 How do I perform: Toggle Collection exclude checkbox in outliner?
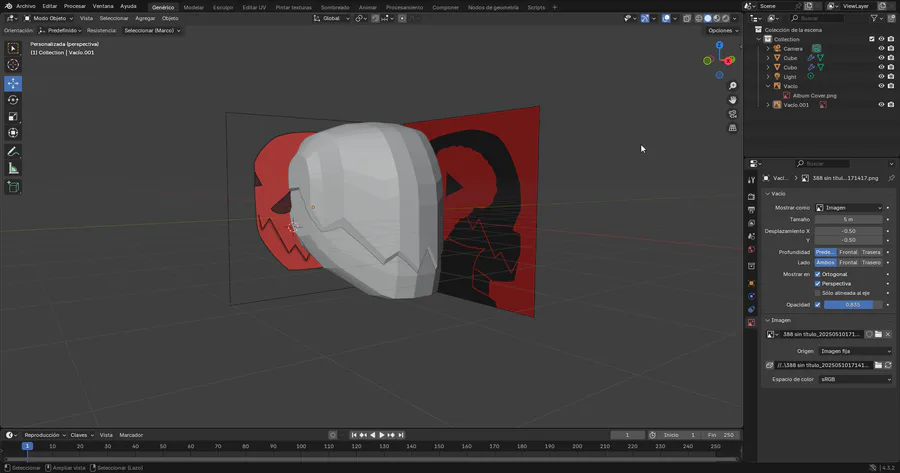pos(872,39)
